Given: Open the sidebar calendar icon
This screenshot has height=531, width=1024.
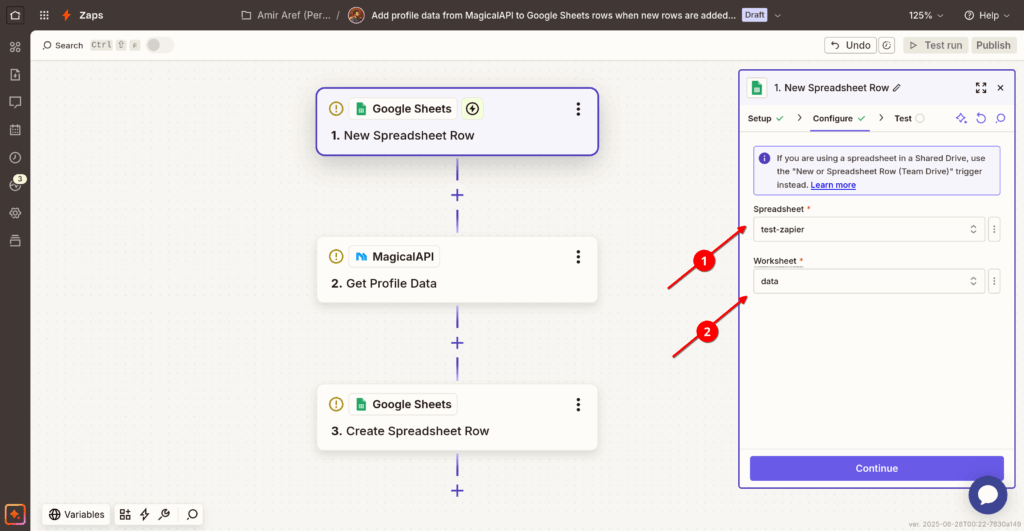Looking at the screenshot, I should (15, 130).
